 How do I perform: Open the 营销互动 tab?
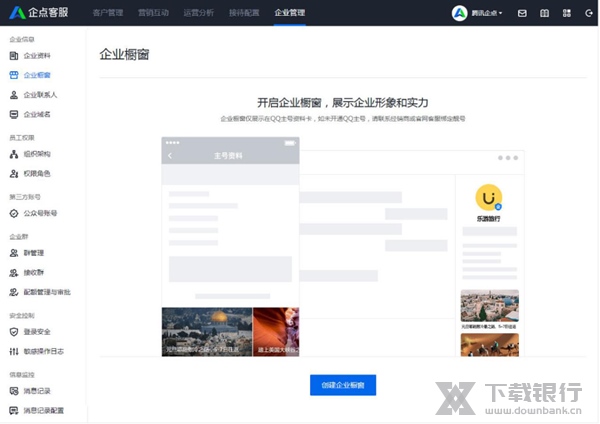coord(153,13)
